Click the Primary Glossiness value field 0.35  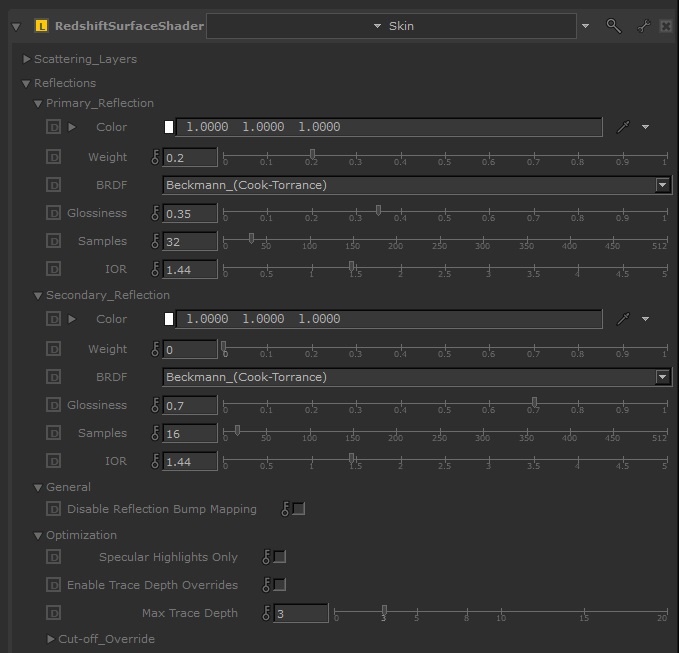click(x=190, y=213)
